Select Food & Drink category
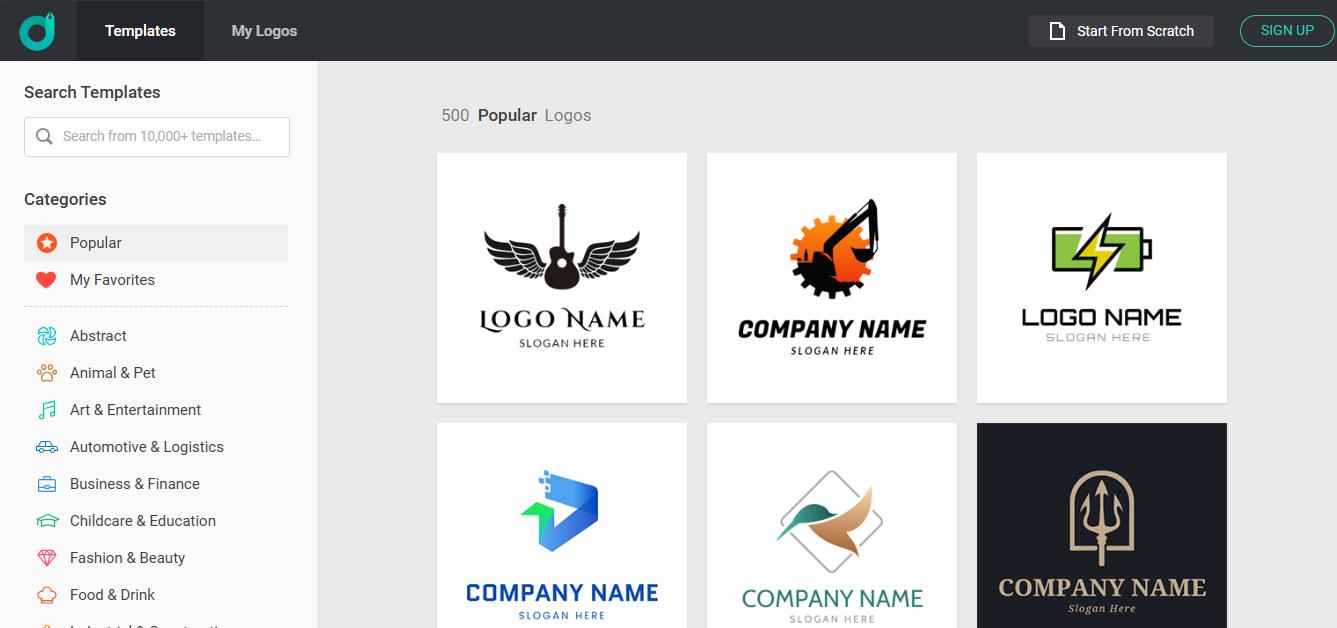Image resolution: width=1337 pixels, height=628 pixels. tap(156, 595)
